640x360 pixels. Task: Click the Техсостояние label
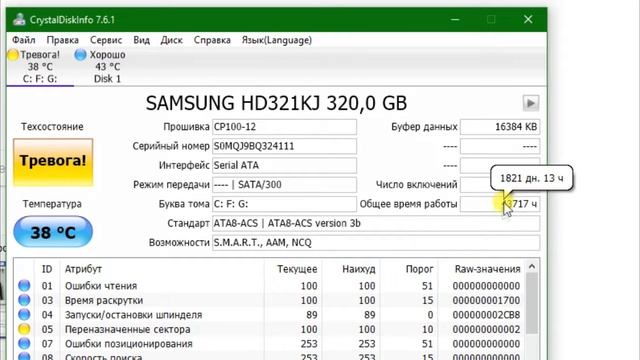[52, 127]
